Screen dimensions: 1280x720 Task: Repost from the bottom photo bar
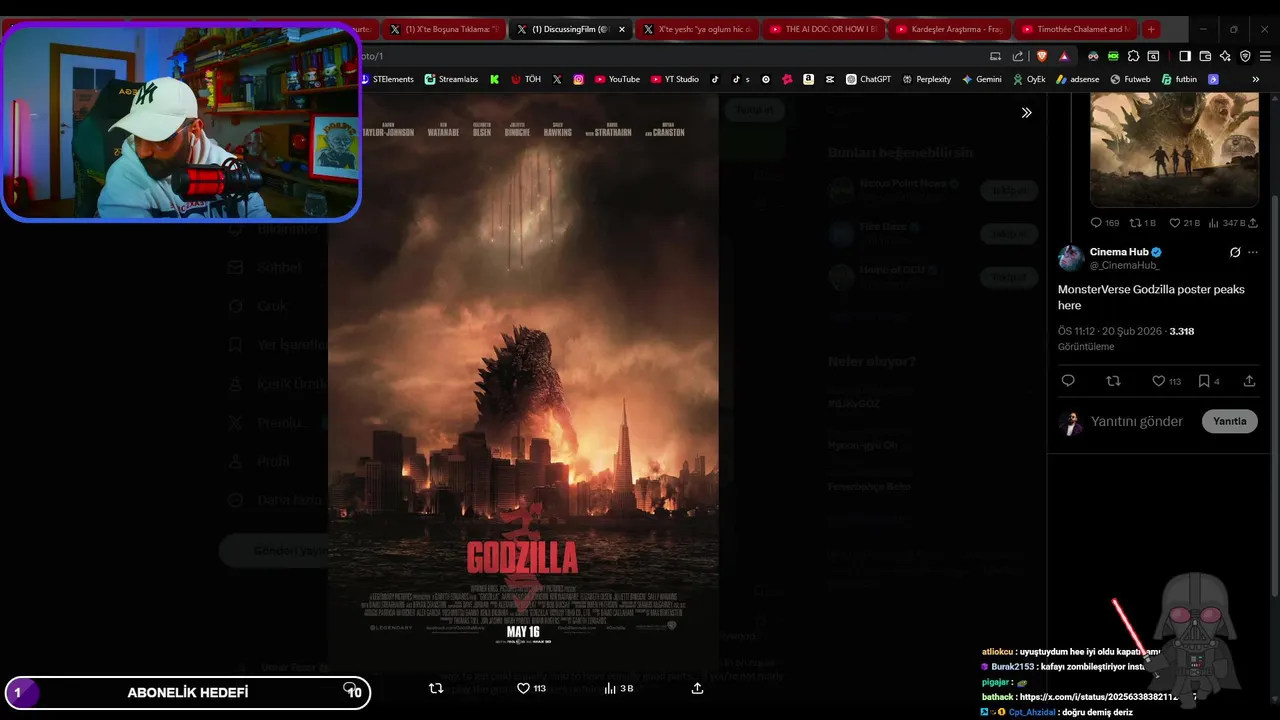coord(436,688)
